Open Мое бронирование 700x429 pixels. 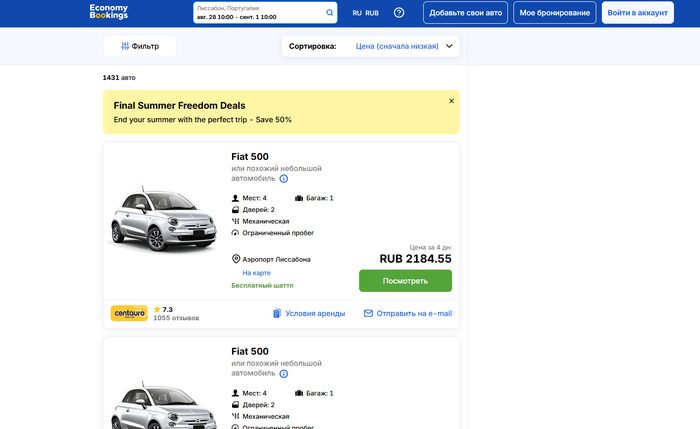554,12
